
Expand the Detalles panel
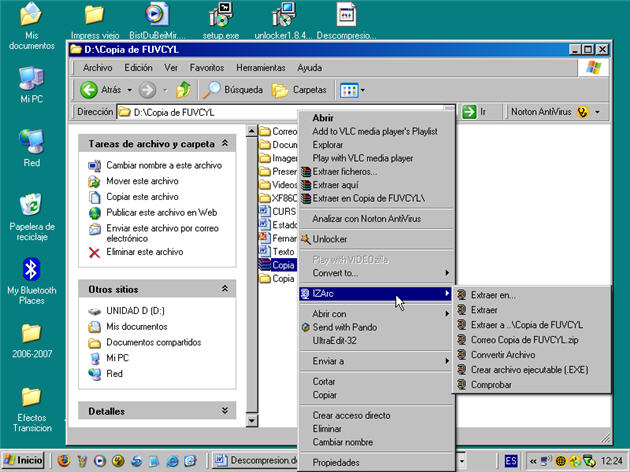coord(223,411)
